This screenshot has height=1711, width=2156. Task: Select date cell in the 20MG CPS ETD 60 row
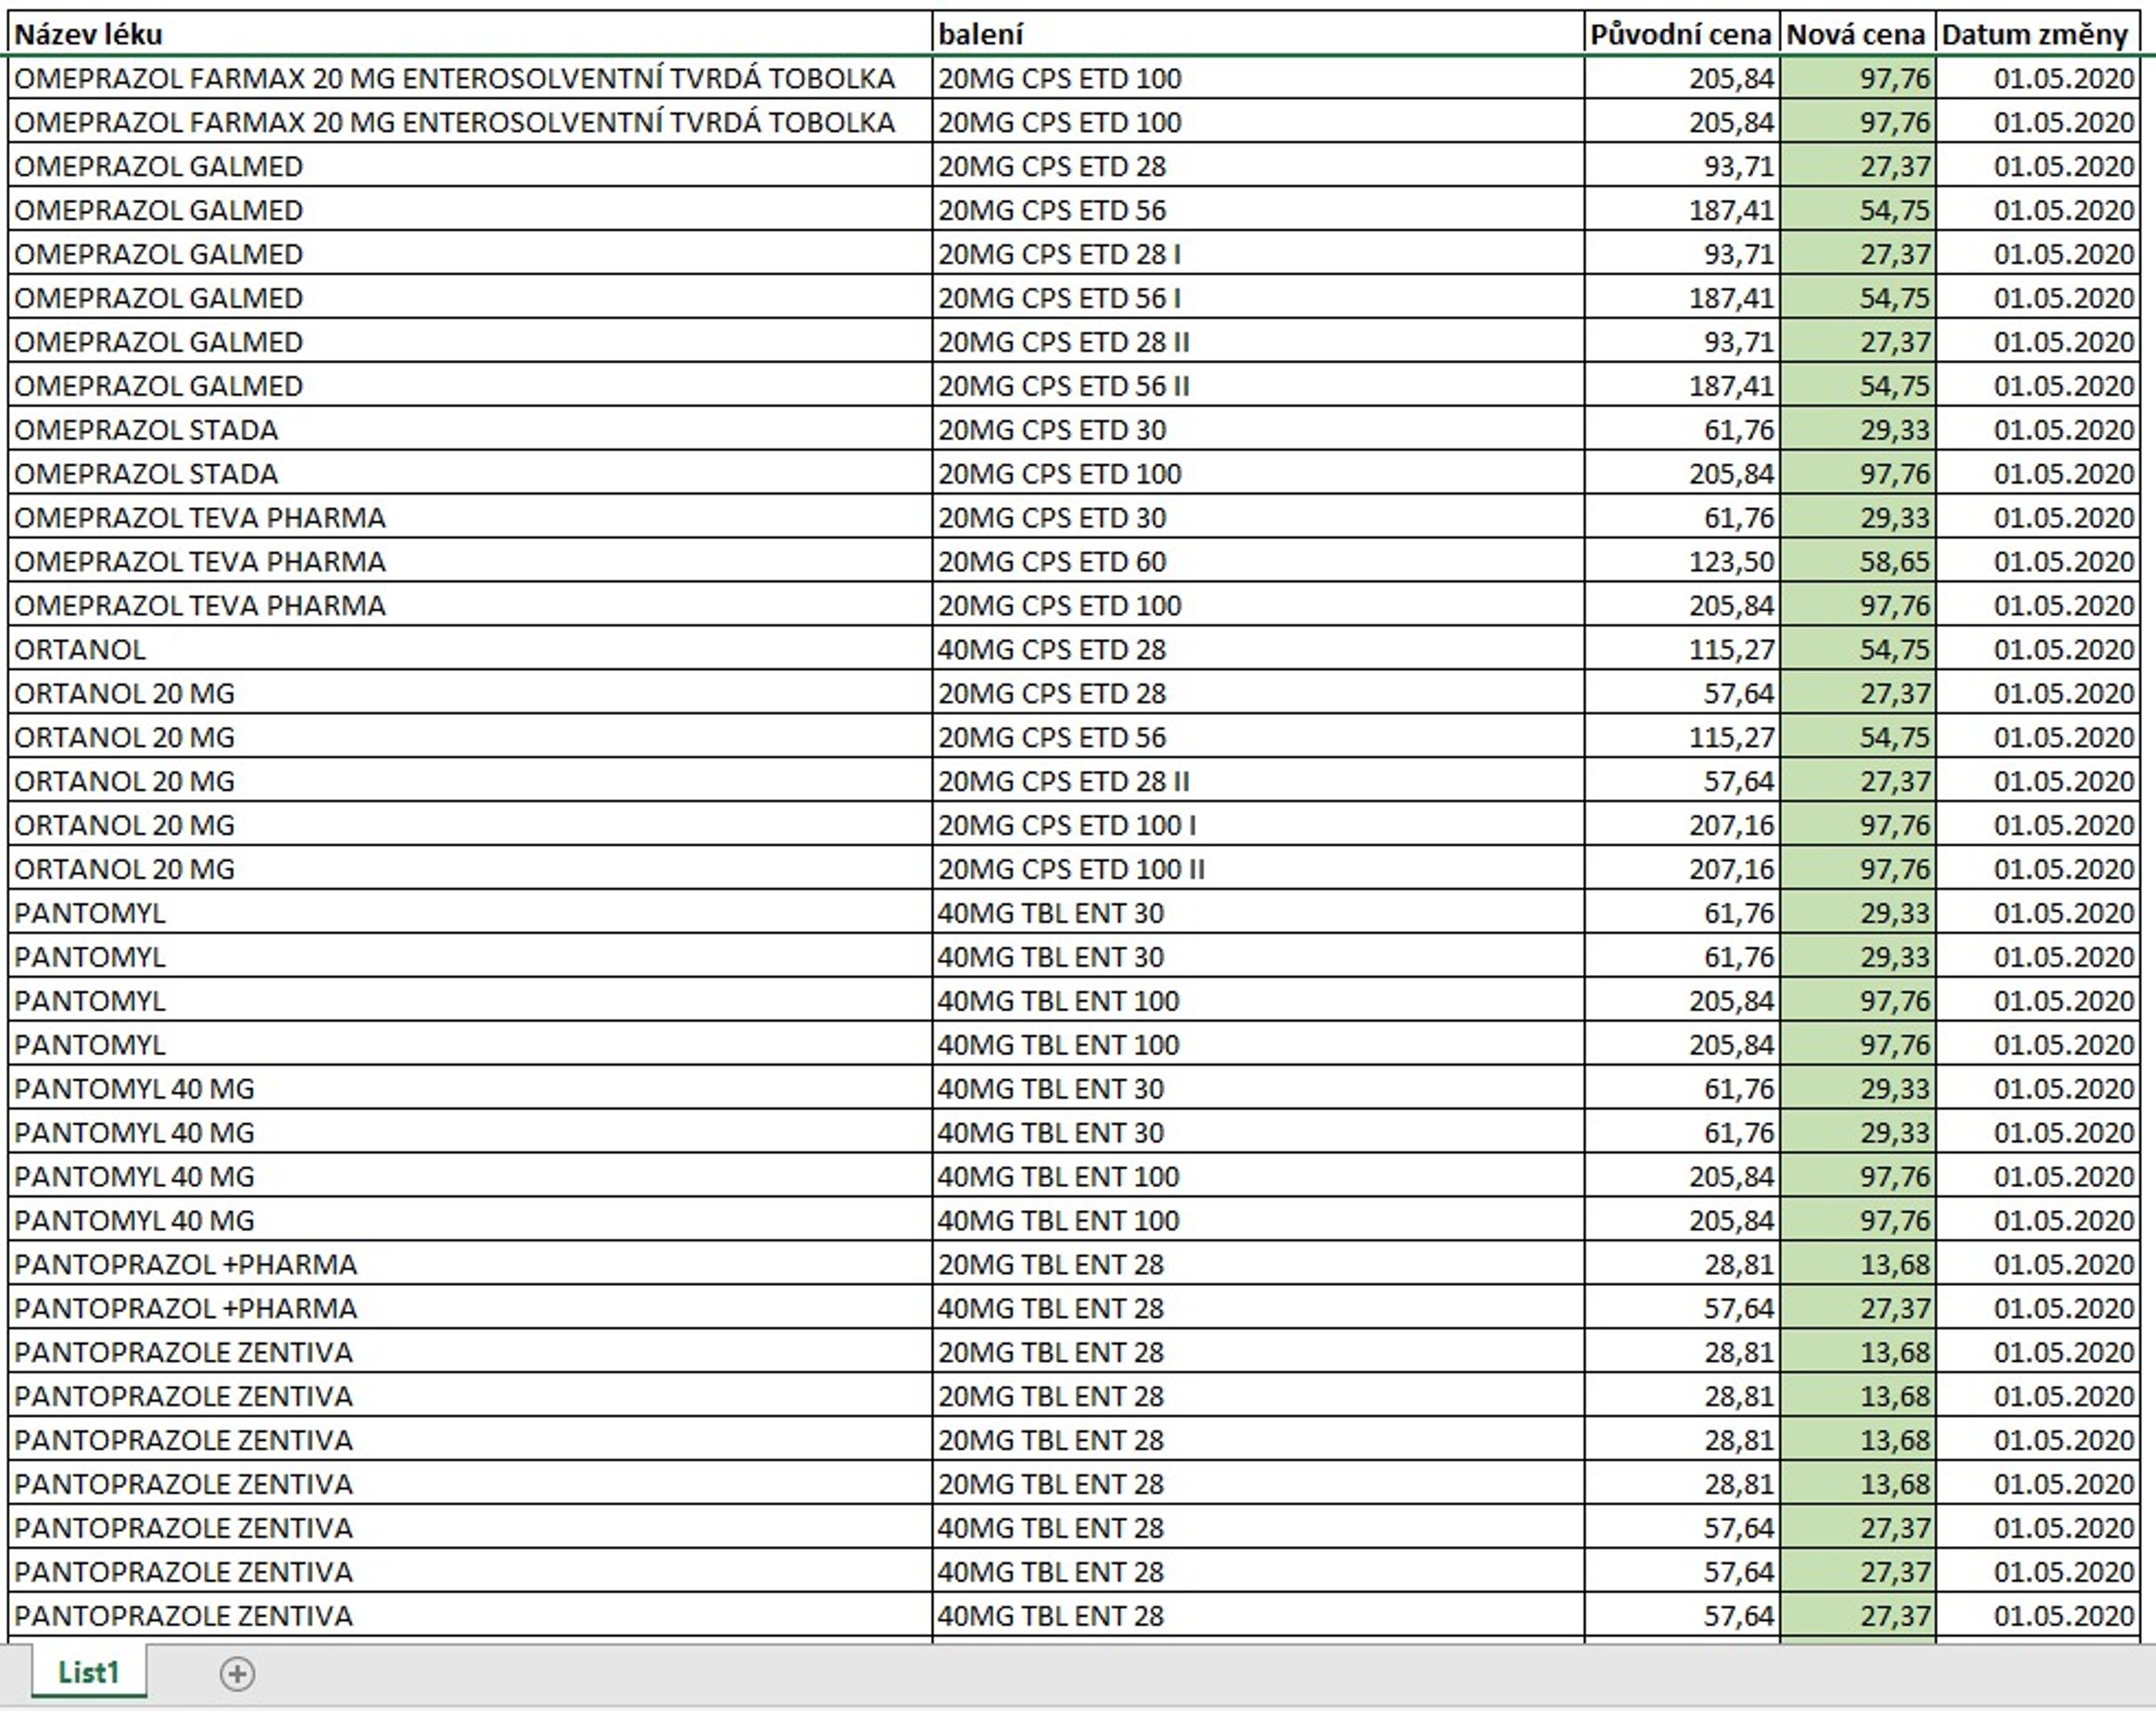coord(2038,562)
